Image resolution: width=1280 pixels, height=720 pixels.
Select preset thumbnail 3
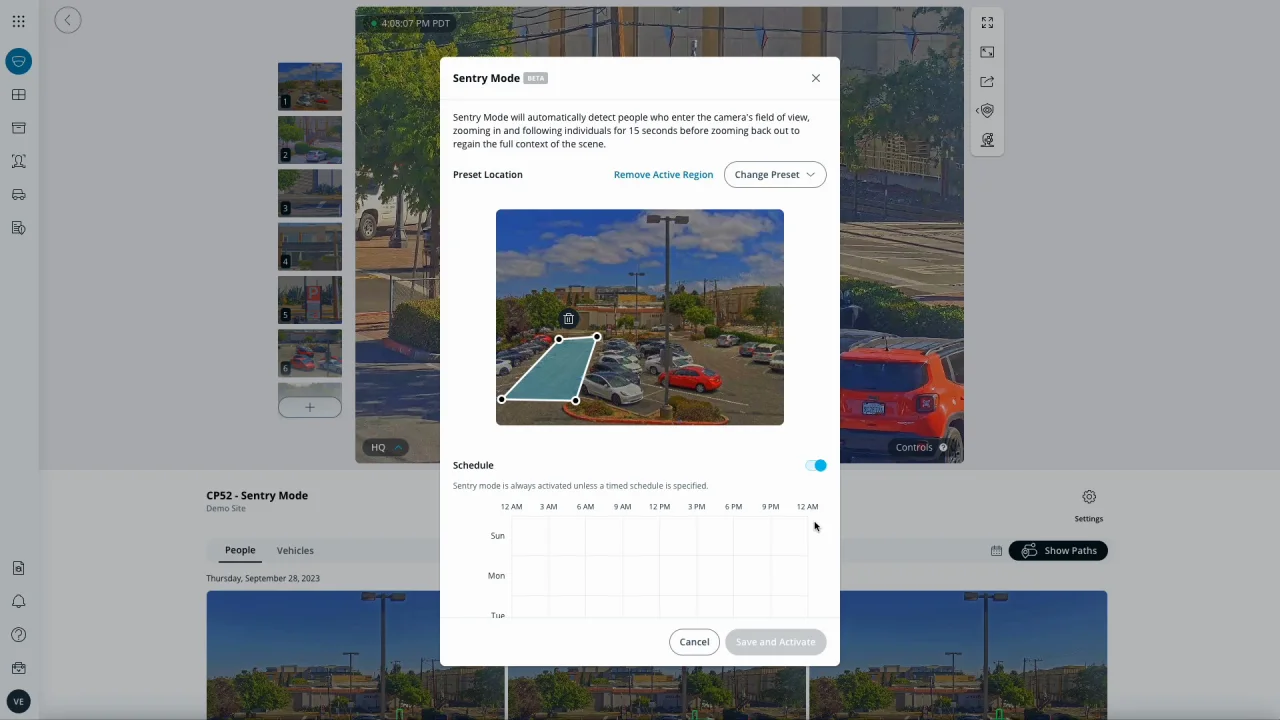(310, 193)
